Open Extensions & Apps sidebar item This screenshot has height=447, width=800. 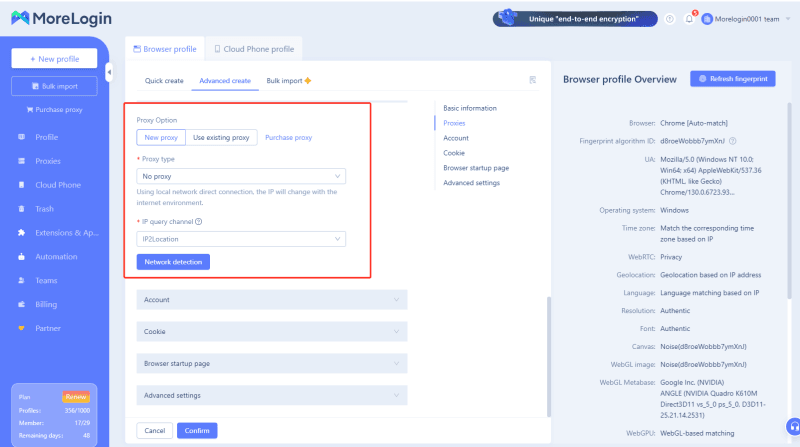click(66, 233)
